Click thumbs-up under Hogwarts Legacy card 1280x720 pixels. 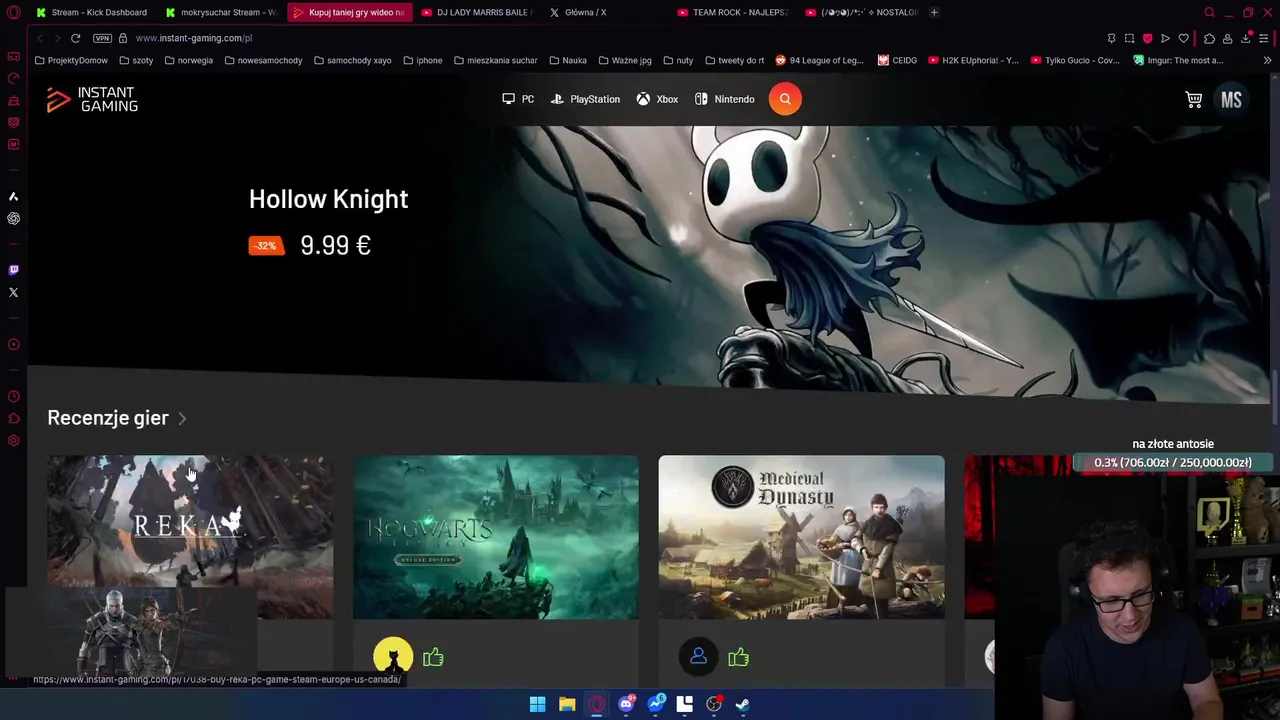(x=433, y=657)
